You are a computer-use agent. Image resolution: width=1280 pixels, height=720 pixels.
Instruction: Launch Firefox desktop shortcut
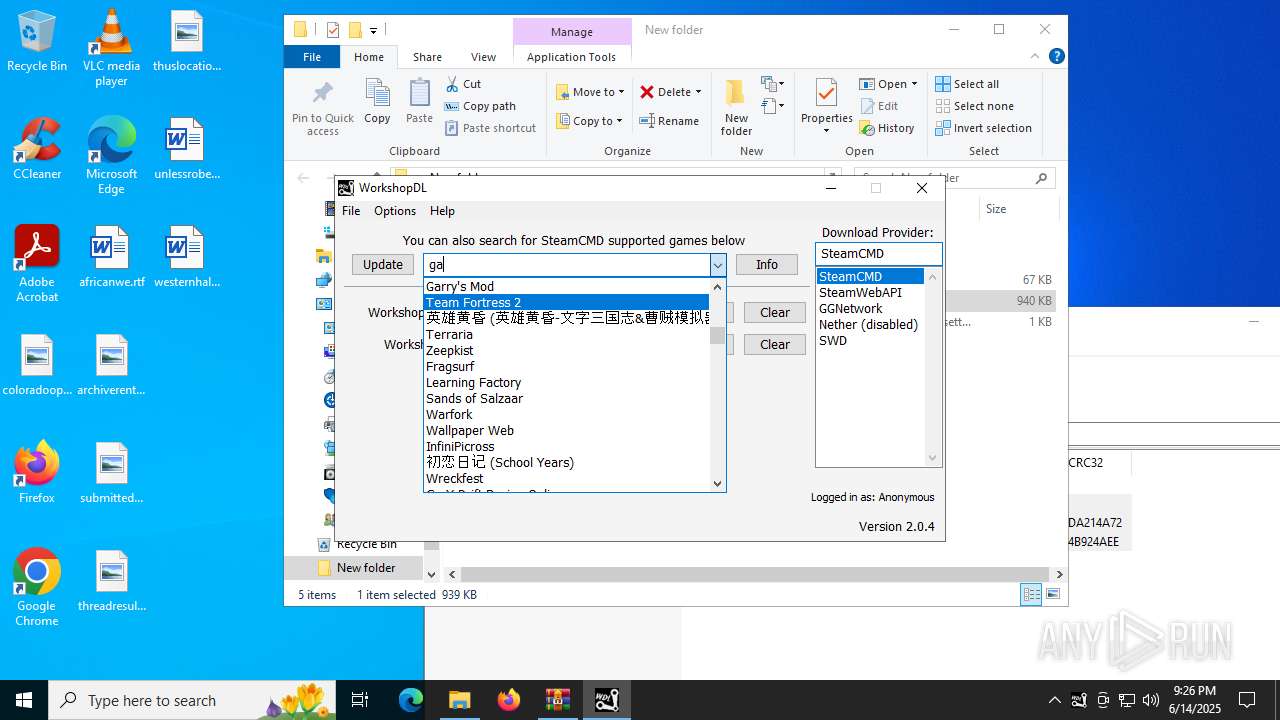pos(37,472)
